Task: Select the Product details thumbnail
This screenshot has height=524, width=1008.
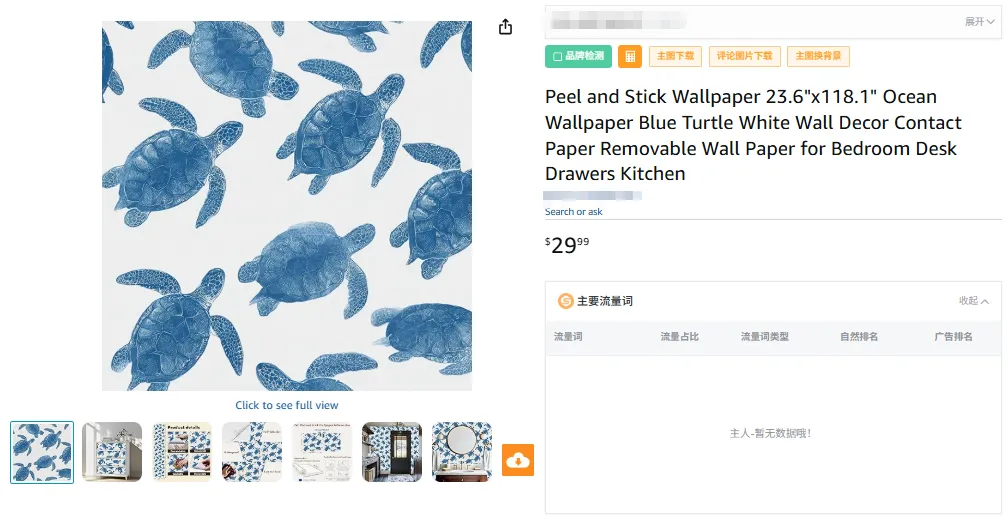Action: pyautogui.click(x=182, y=452)
